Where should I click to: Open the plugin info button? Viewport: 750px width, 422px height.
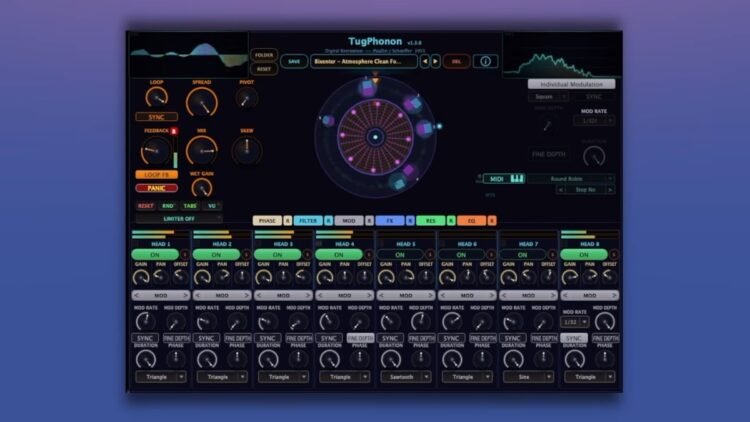pos(485,61)
